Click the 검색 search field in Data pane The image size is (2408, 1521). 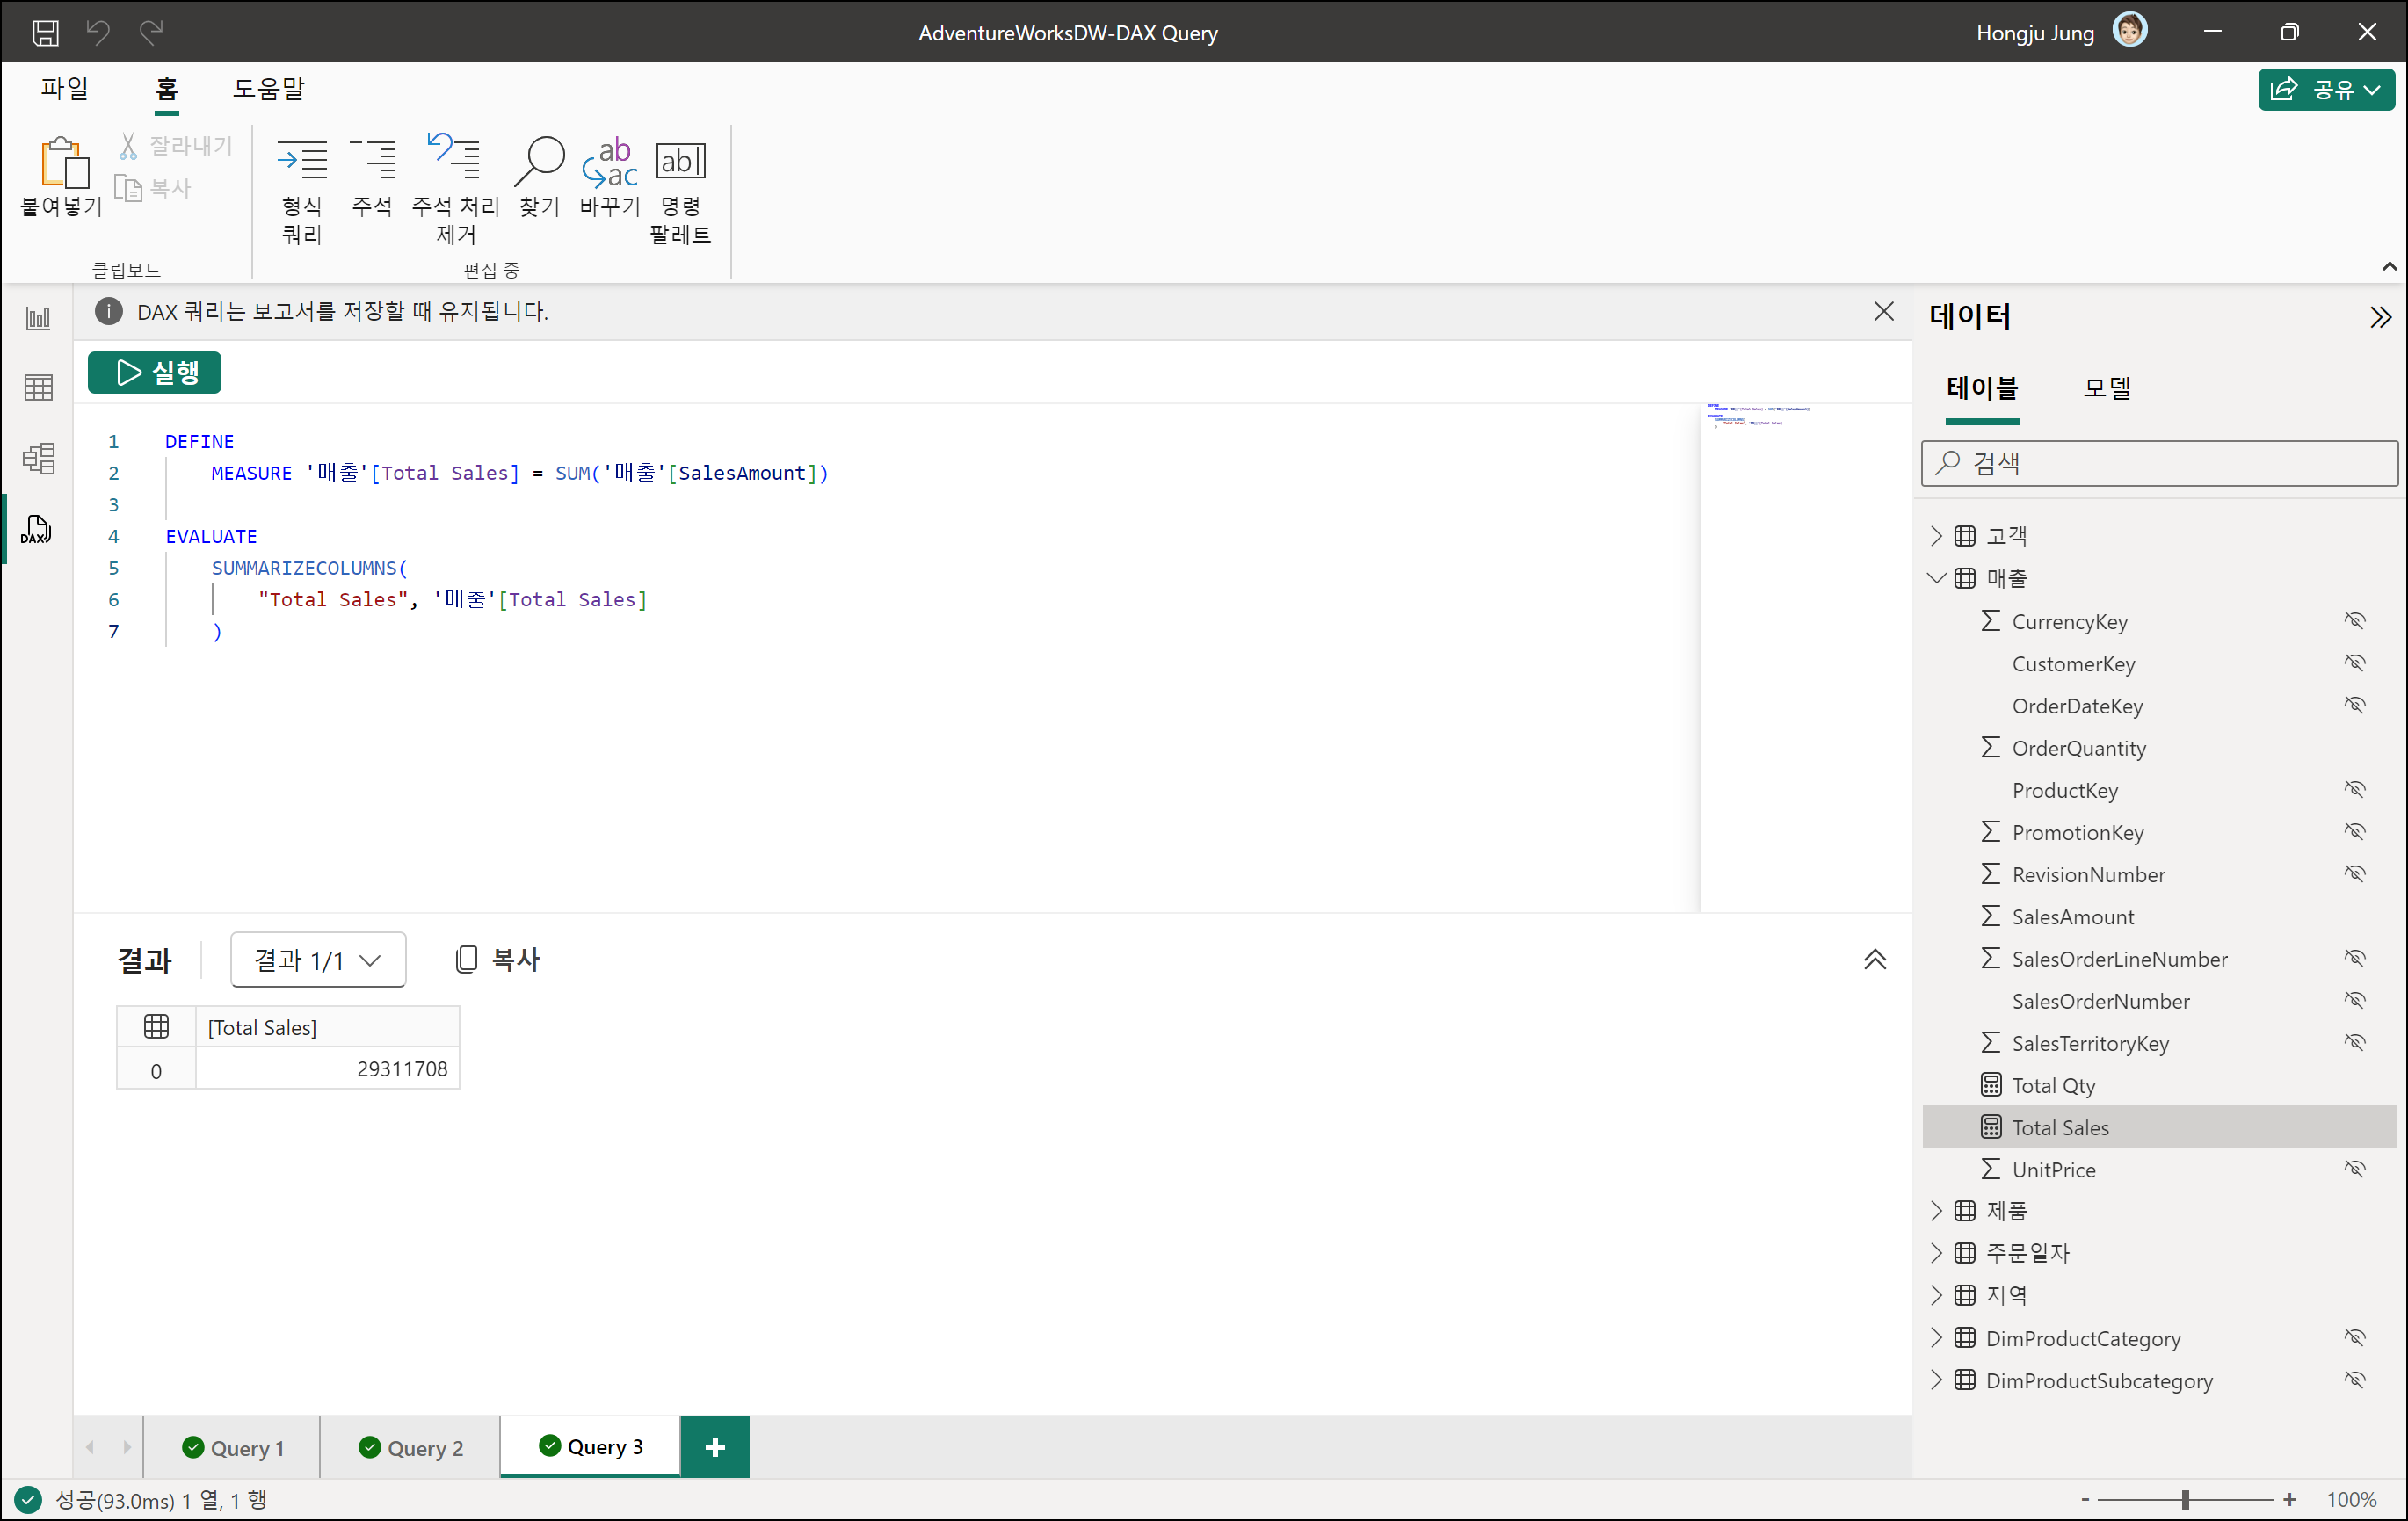click(2160, 463)
